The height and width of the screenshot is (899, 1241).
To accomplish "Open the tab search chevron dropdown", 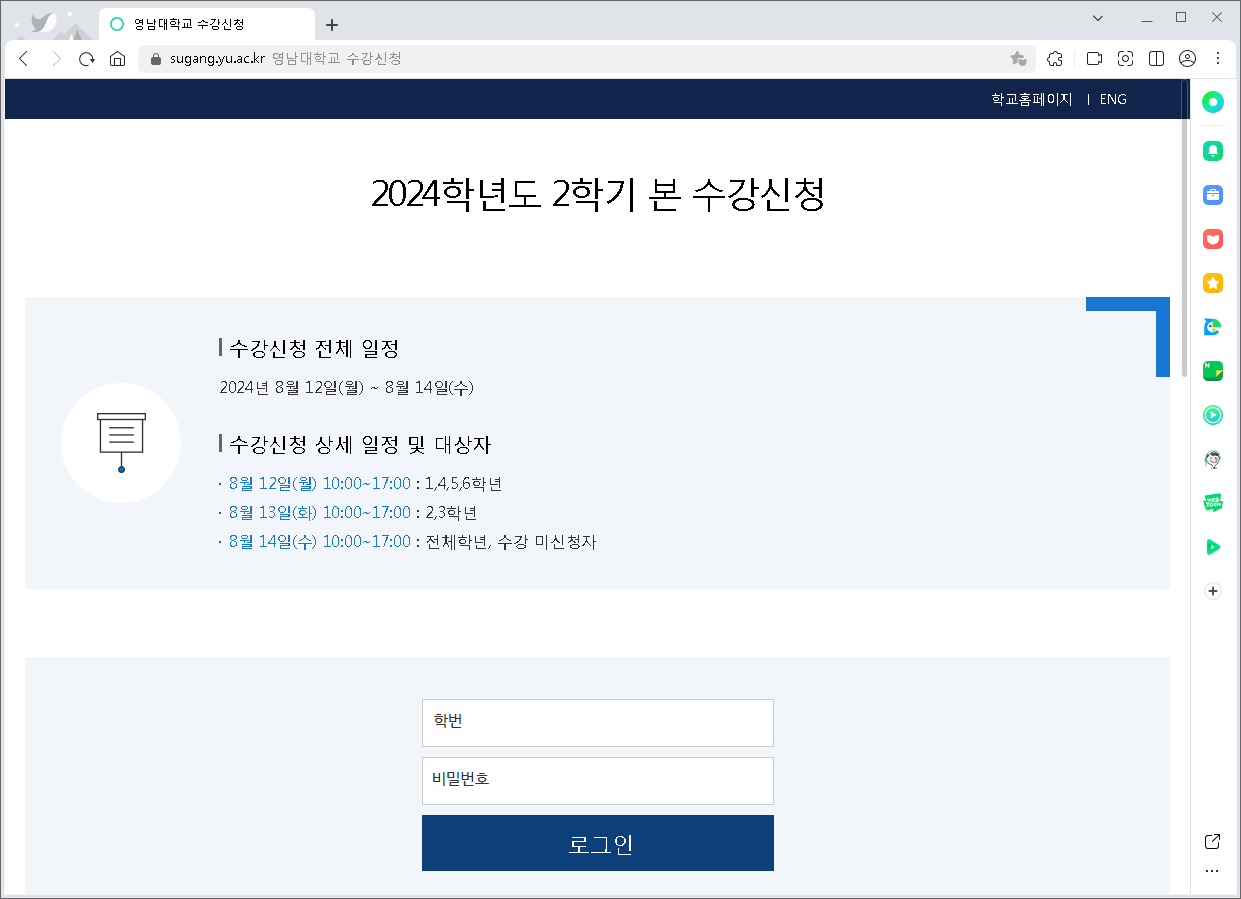I will [x=1097, y=17].
